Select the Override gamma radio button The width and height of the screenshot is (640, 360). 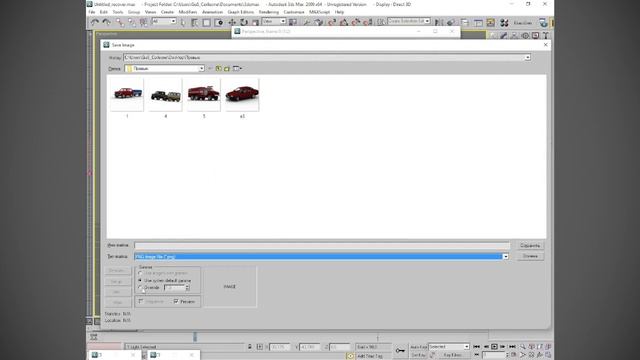click(x=140, y=288)
